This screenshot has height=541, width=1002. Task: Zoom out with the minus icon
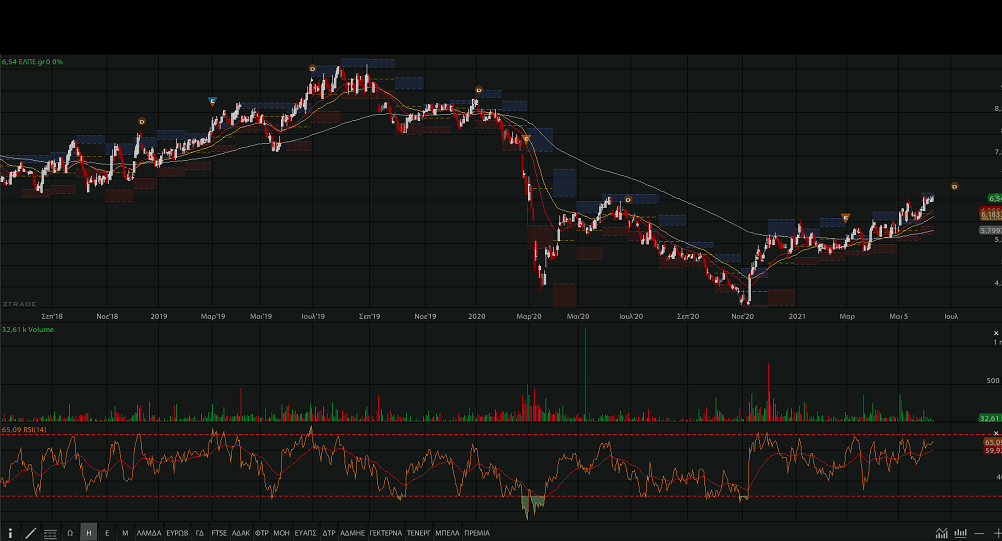point(980,533)
